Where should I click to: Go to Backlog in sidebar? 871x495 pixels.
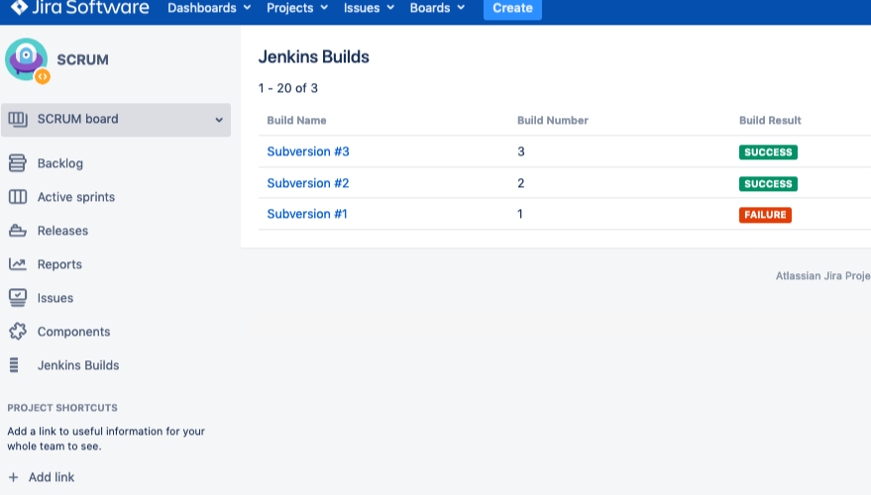click(x=60, y=163)
